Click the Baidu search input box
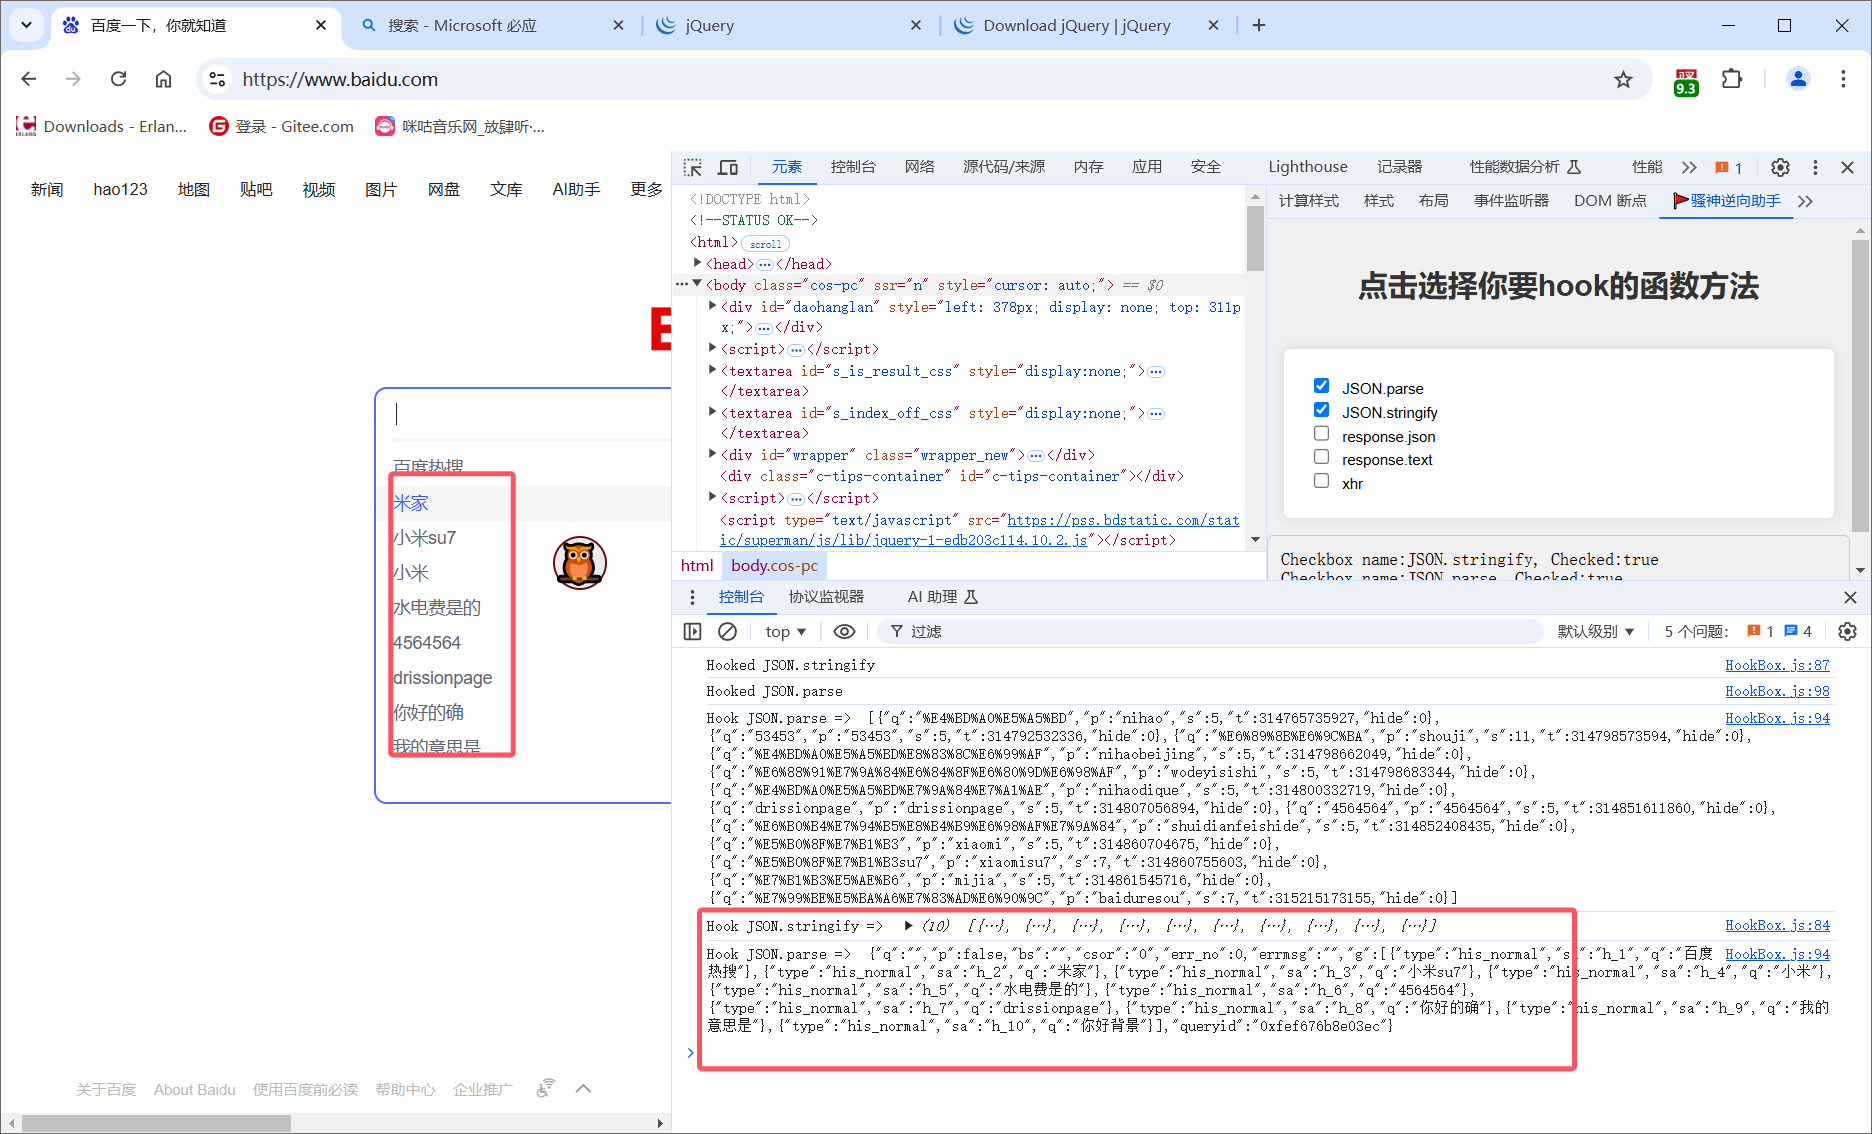Viewport: 1872px width, 1134px height. (x=530, y=414)
